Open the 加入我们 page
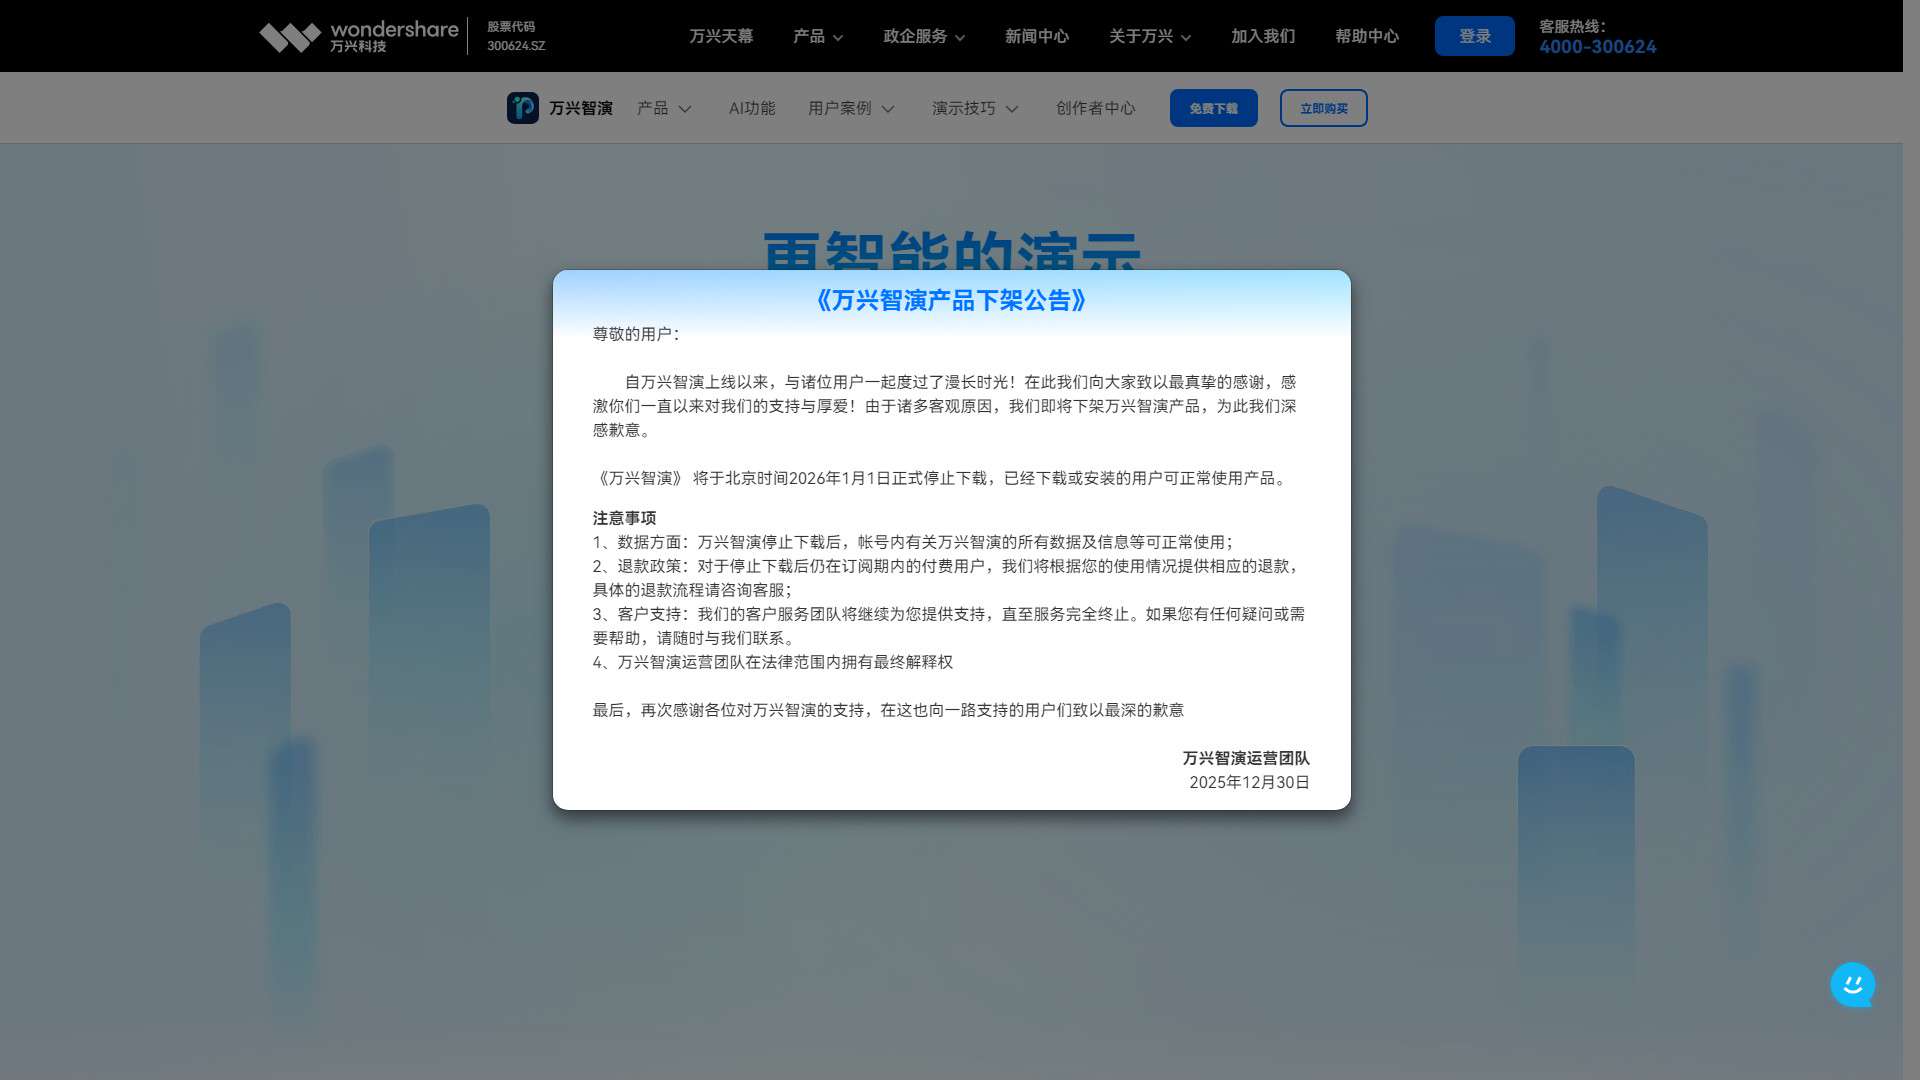1920x1080 pixels. tap(1263, 36)
